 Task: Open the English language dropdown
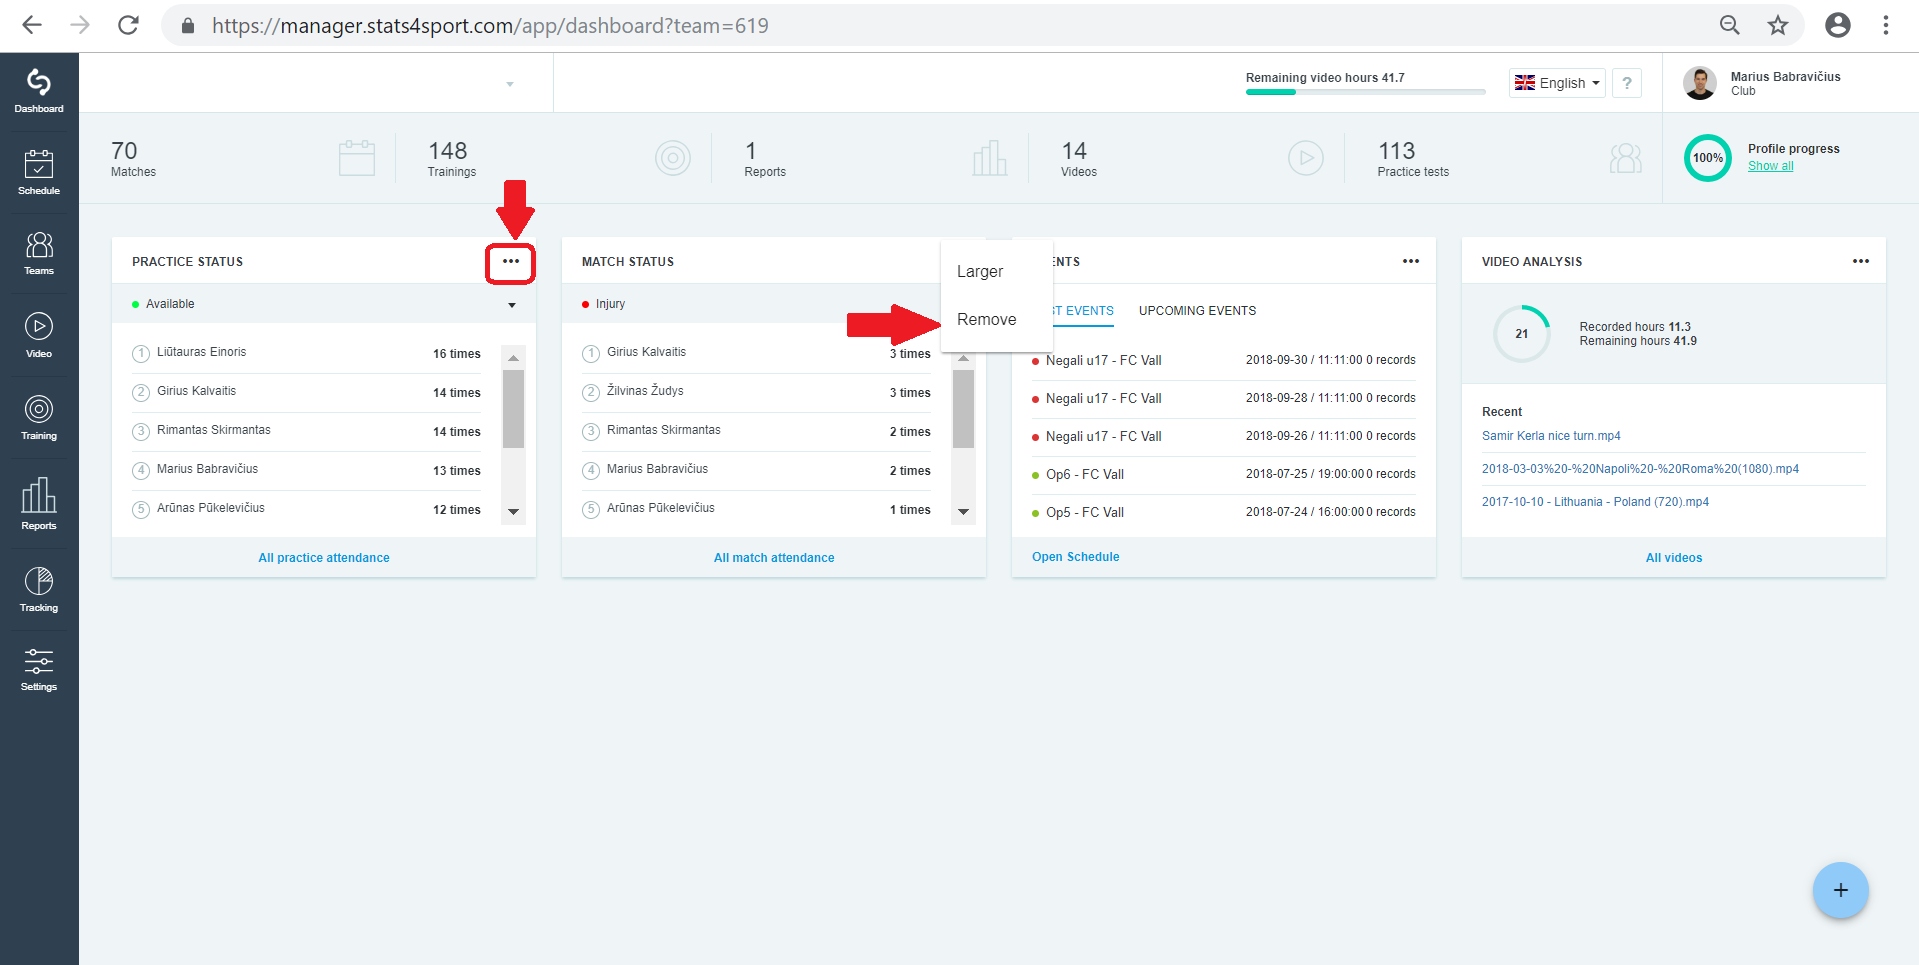(1557, 83)
